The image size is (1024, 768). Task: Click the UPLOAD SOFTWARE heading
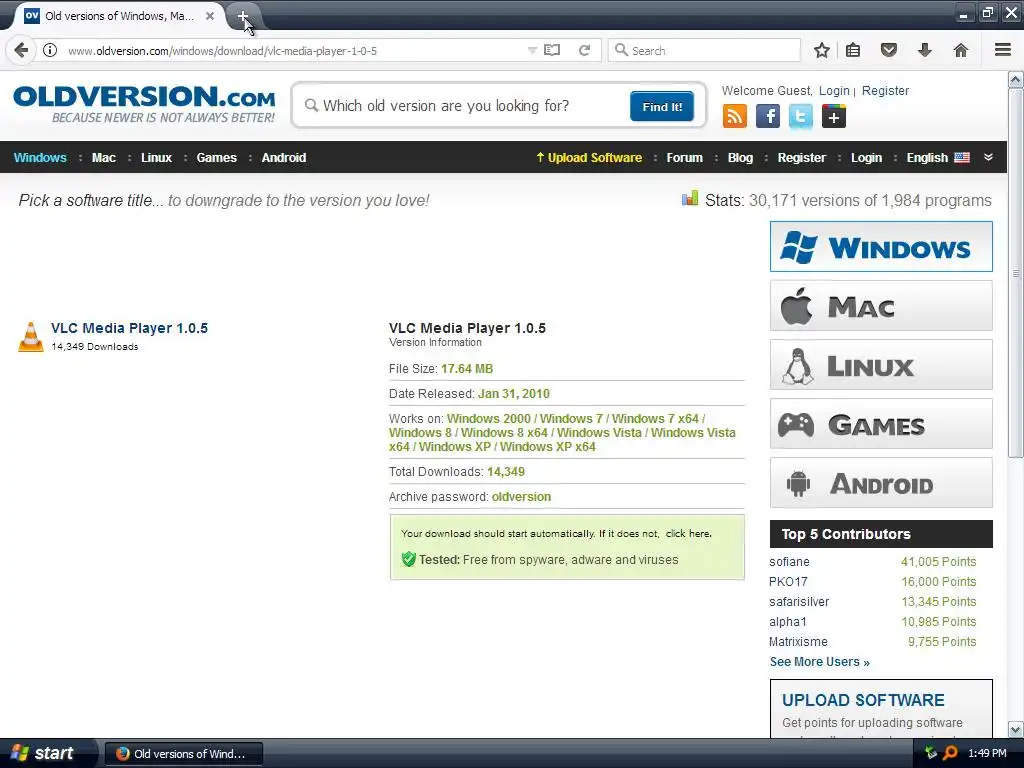coord(863,700)
